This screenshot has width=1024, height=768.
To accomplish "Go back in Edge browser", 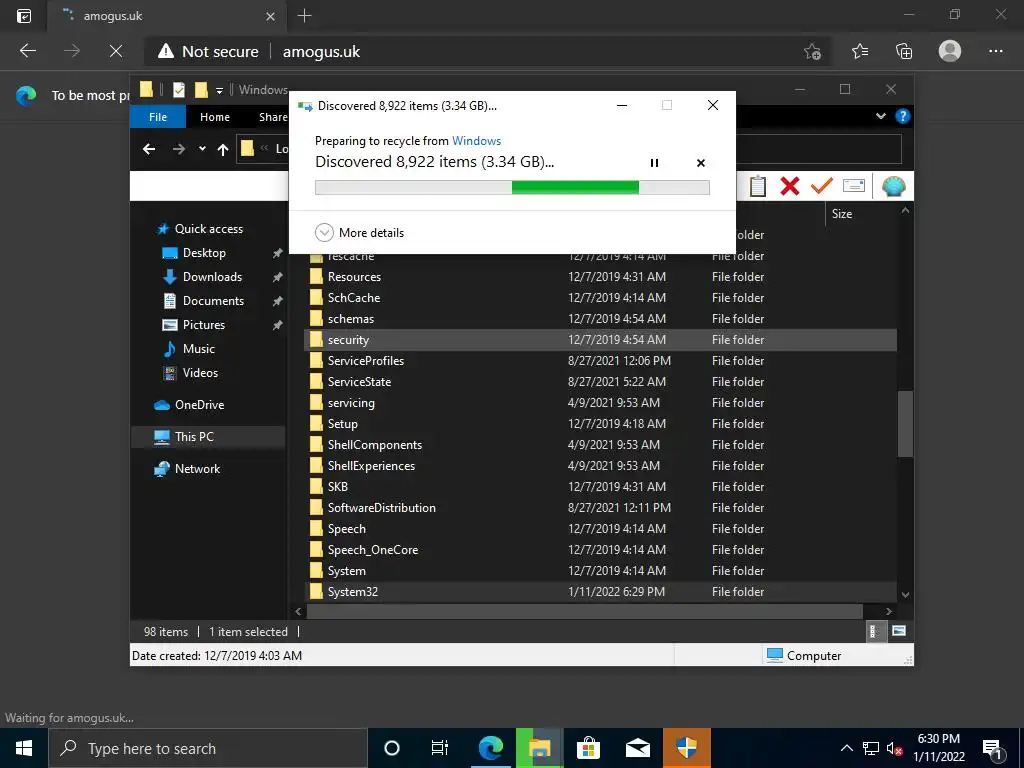I will (x=27, y=51).
